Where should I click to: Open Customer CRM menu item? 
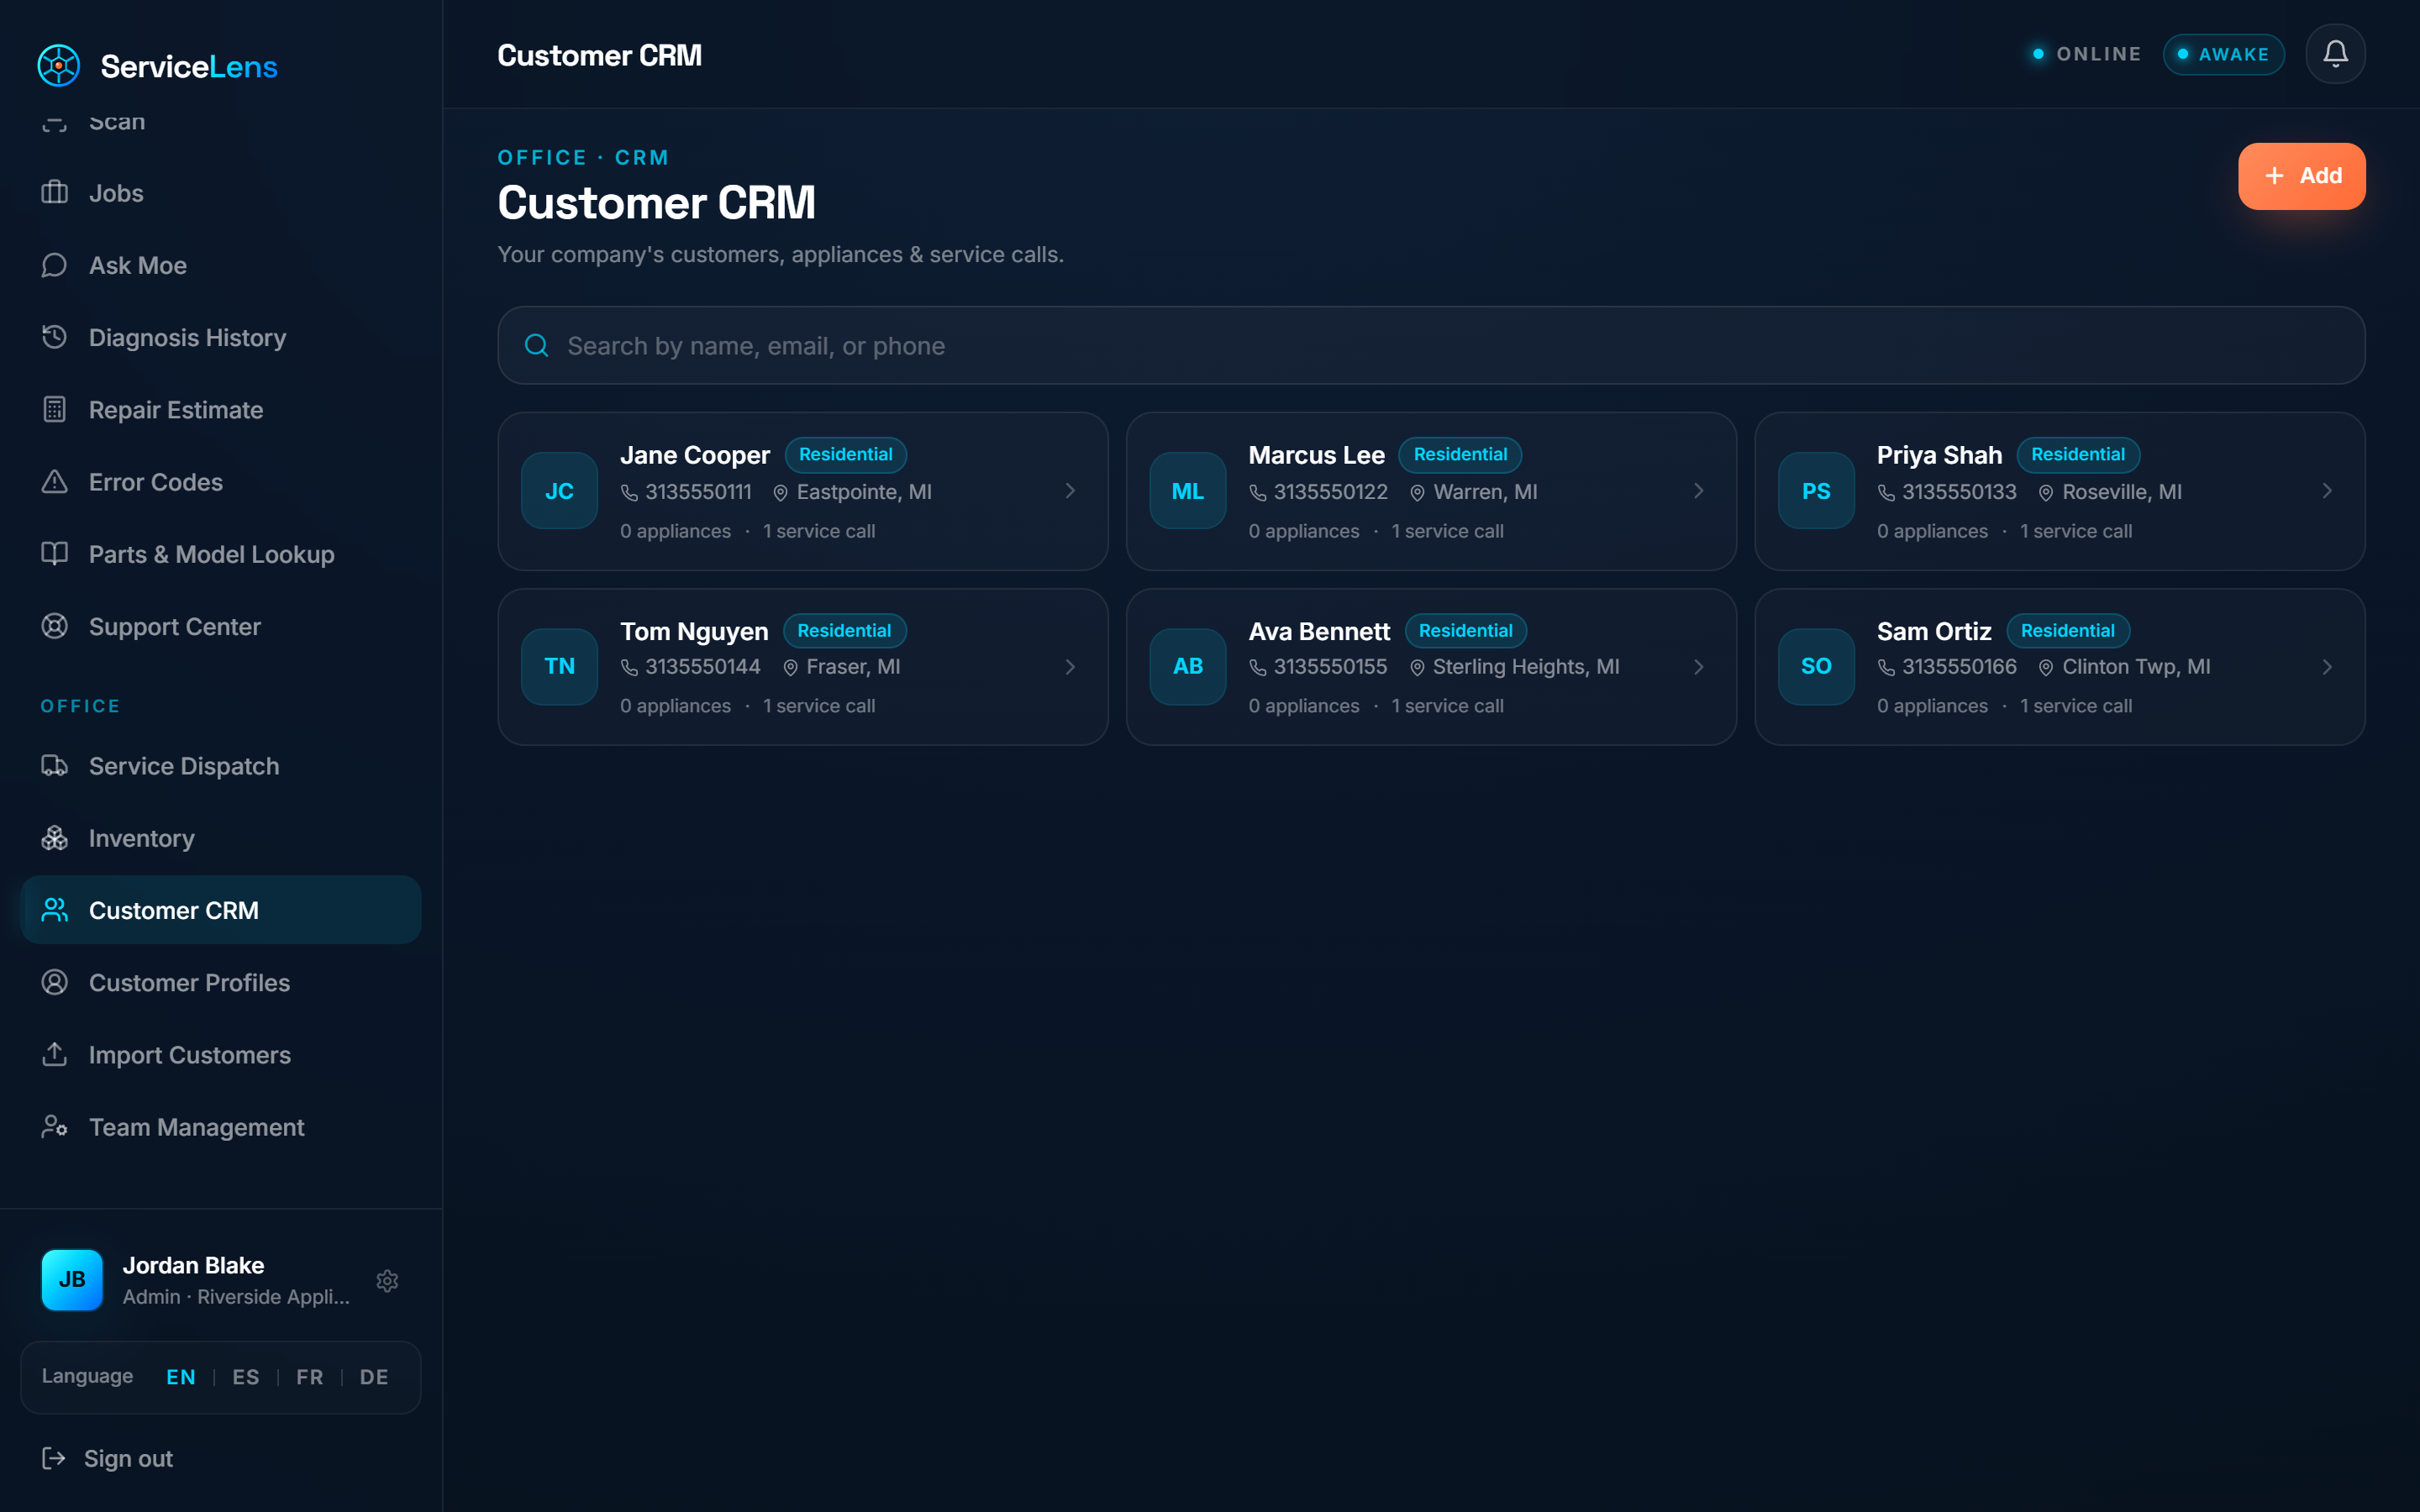221,910
